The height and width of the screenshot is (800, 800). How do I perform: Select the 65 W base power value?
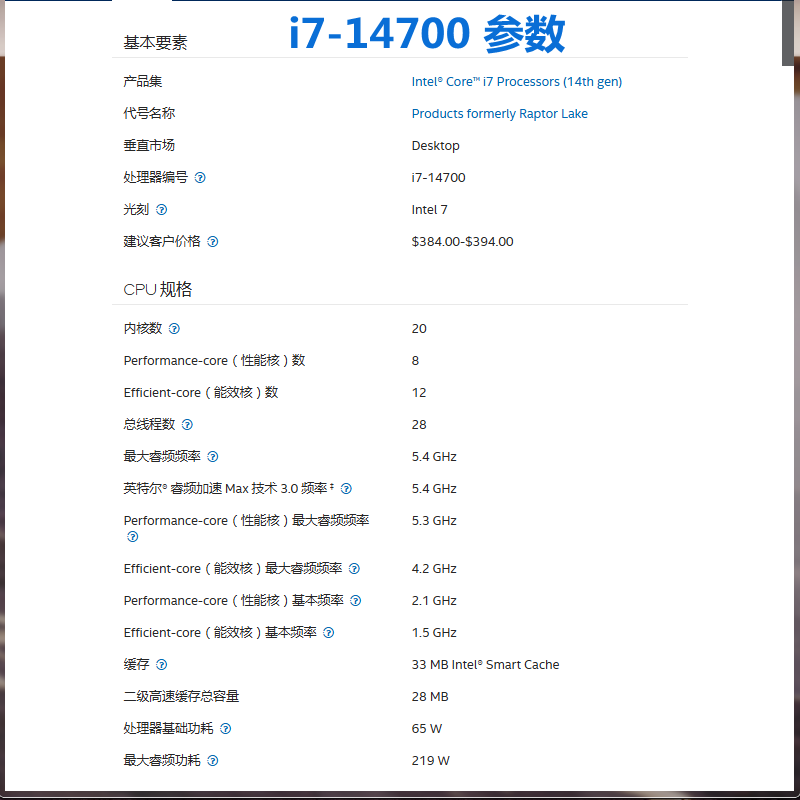click(427, 729)
